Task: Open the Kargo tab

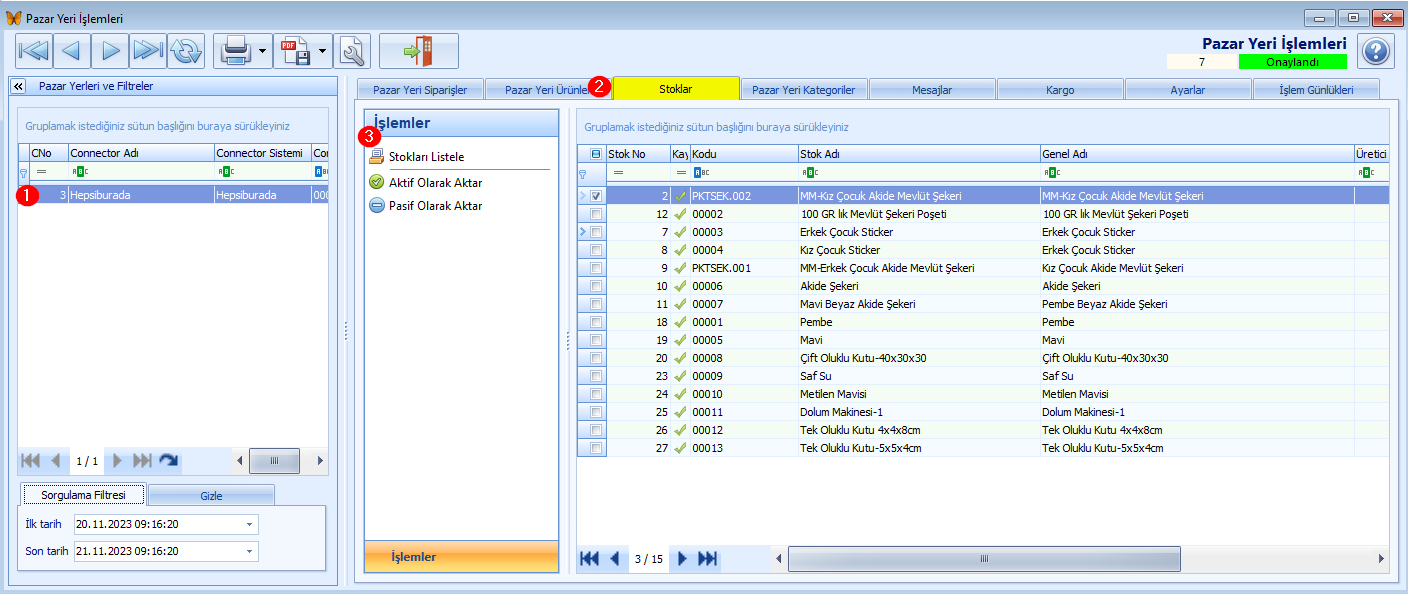Action: coord(1060,90)
